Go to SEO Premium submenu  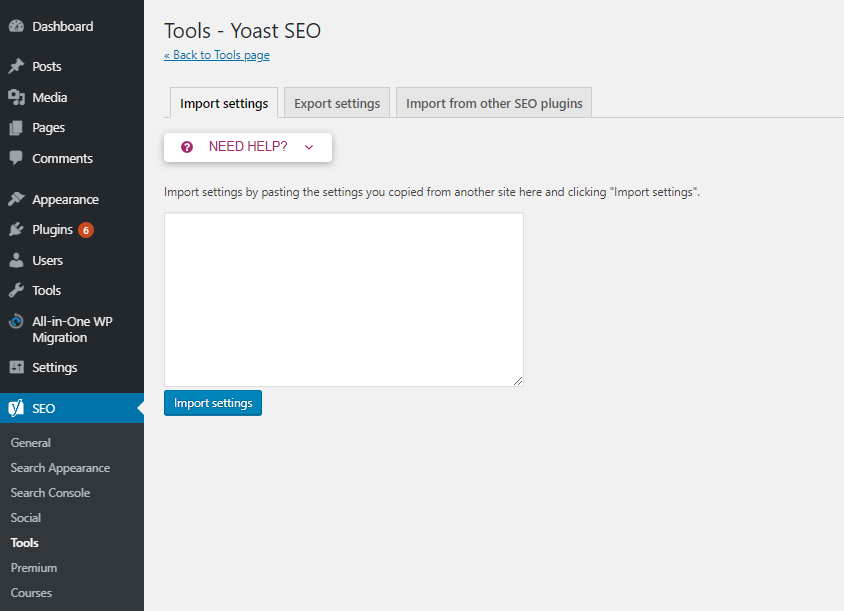pos(34,568)
